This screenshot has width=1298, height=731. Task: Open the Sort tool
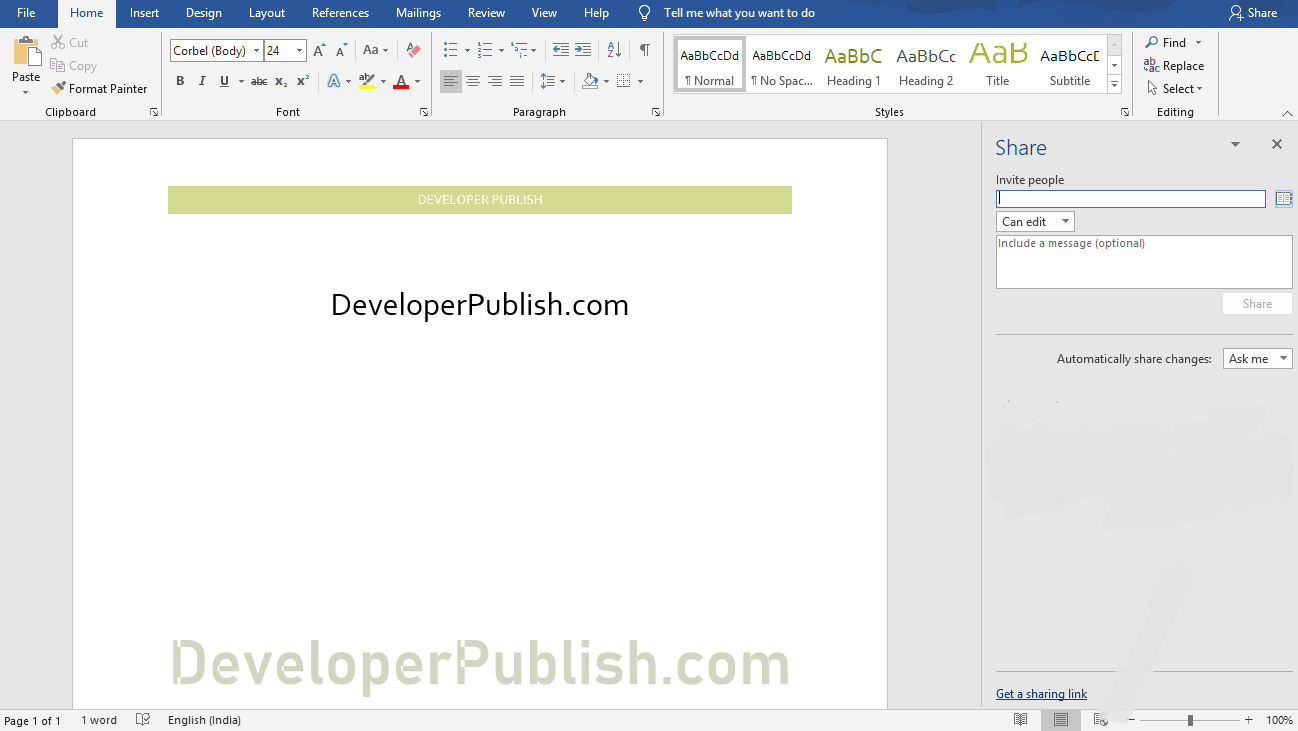point(612,49)
